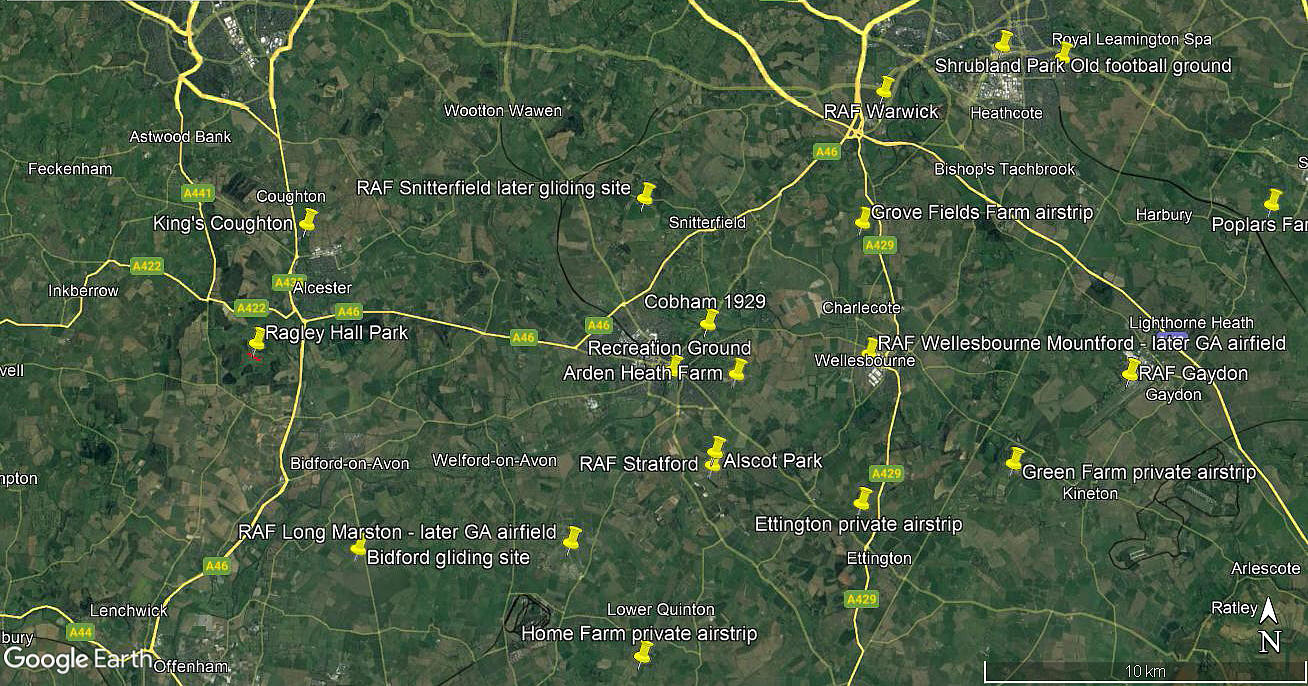
Task: Select the Shrubland Park pushpin
Action: 1004,42
